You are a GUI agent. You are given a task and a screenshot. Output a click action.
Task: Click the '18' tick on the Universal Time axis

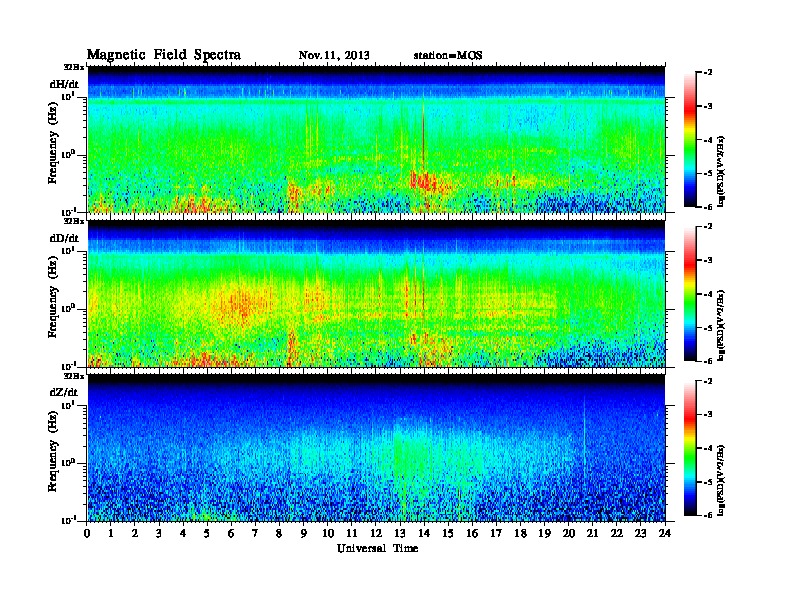(x=520, y=533)
